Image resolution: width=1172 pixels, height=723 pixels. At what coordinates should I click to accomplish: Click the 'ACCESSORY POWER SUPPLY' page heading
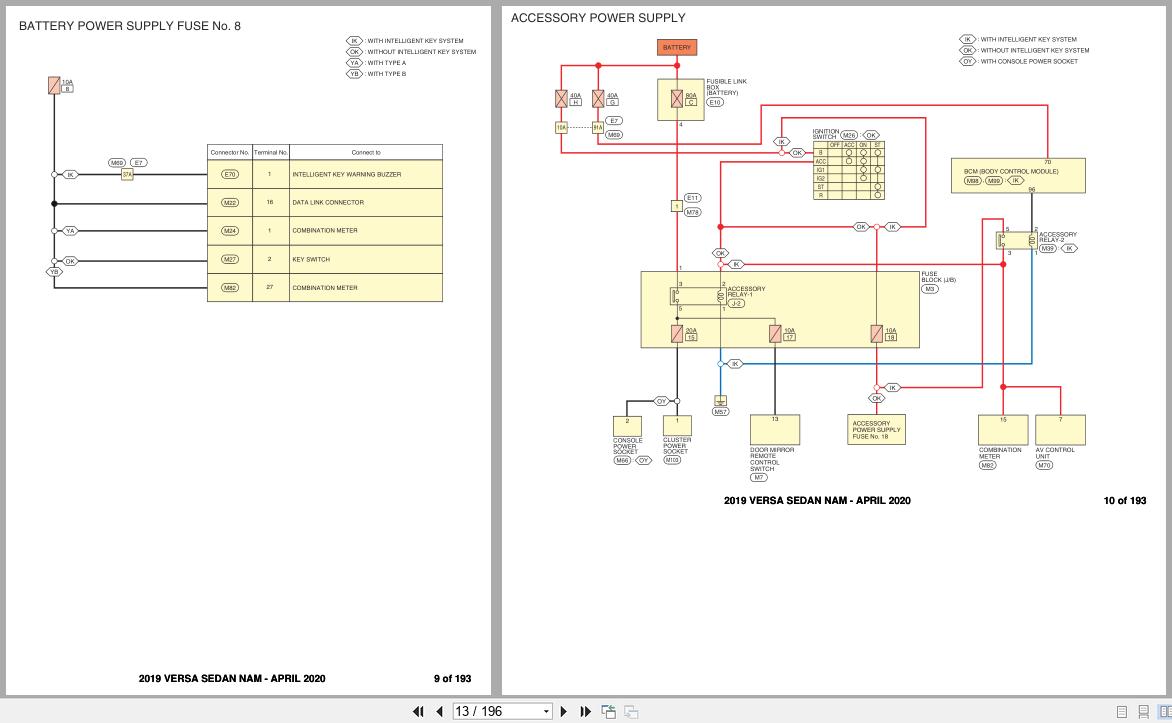click(598, 18)
